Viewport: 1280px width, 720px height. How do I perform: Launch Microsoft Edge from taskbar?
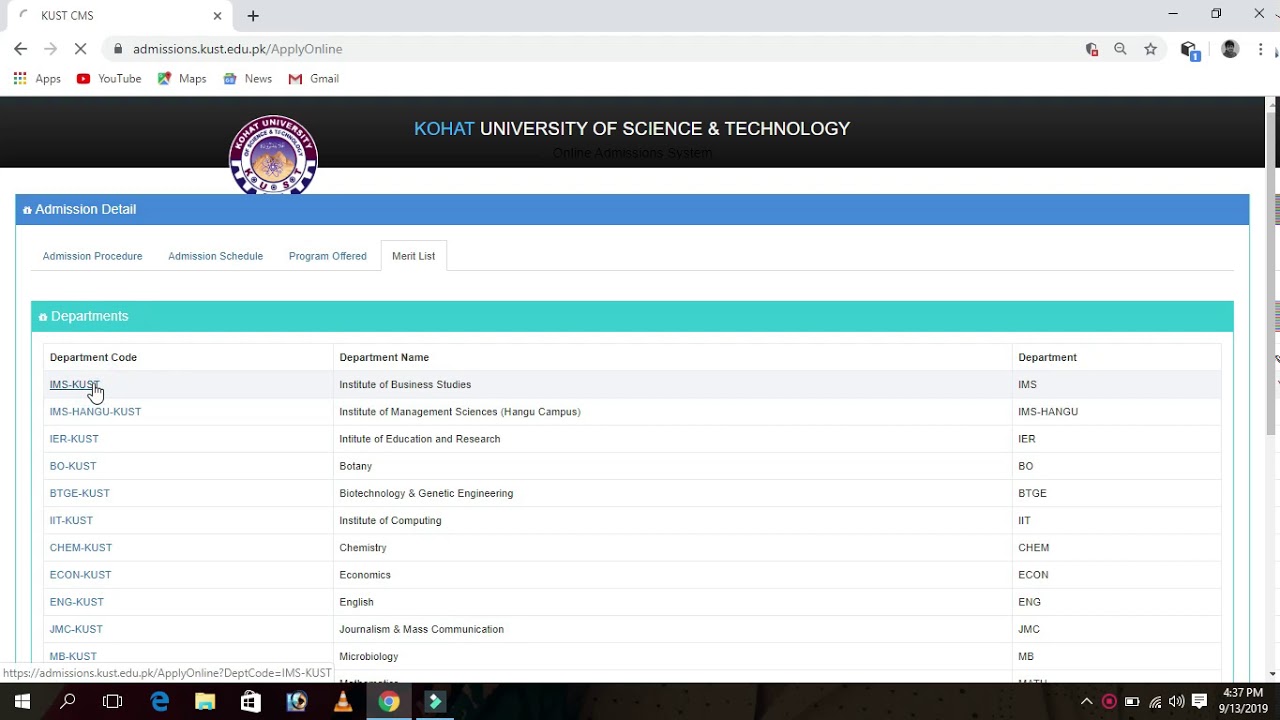pyautogui.click(x=160, y=702)
